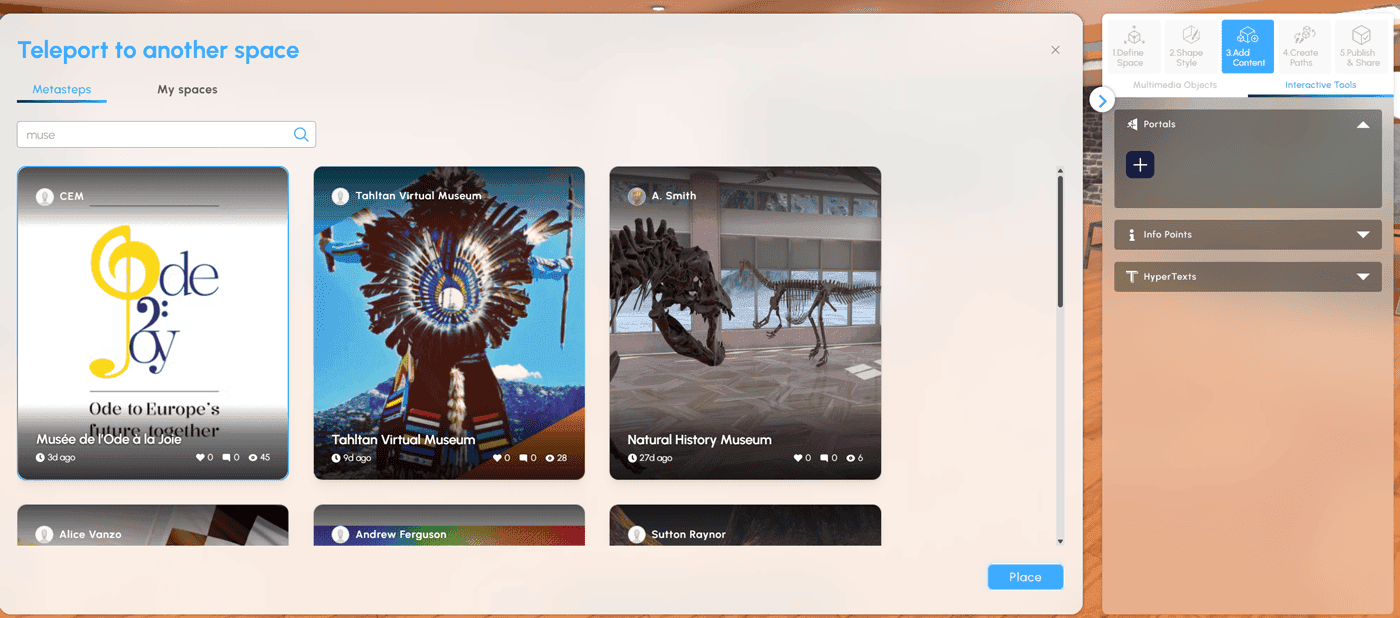Click Andrew Ferguson author avatar
This screenshot has height=618, width=1400.
pos(341,535)
